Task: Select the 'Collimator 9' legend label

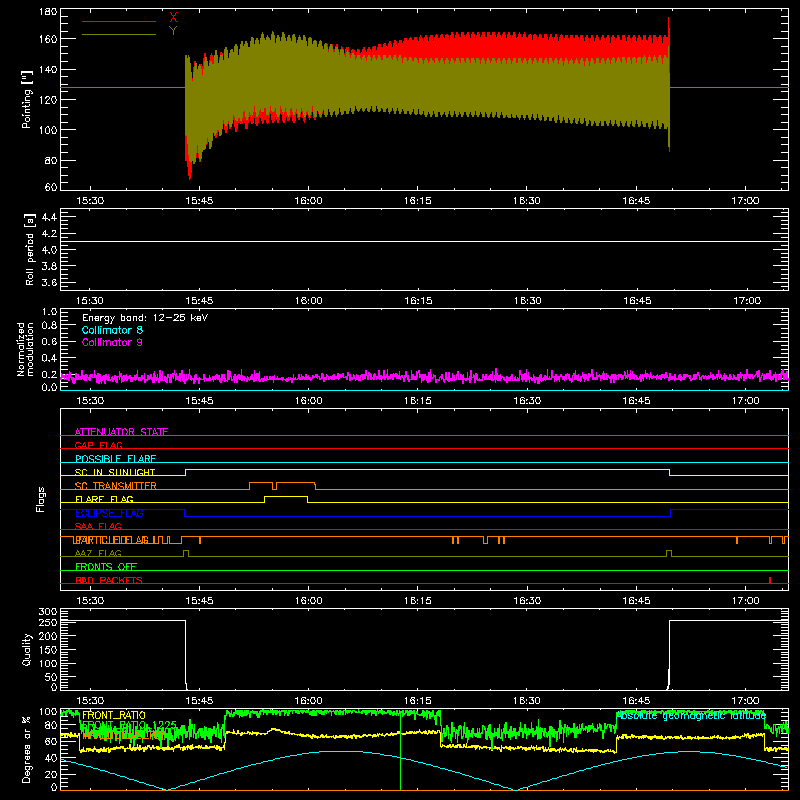Action: tap(112, 342)
